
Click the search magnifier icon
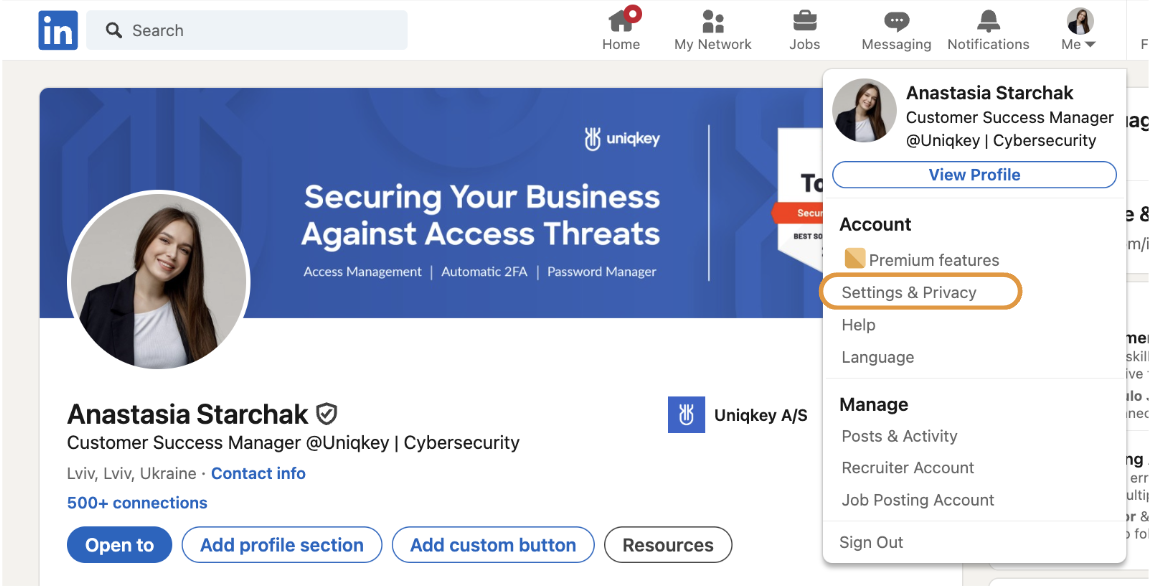(114, 30)
